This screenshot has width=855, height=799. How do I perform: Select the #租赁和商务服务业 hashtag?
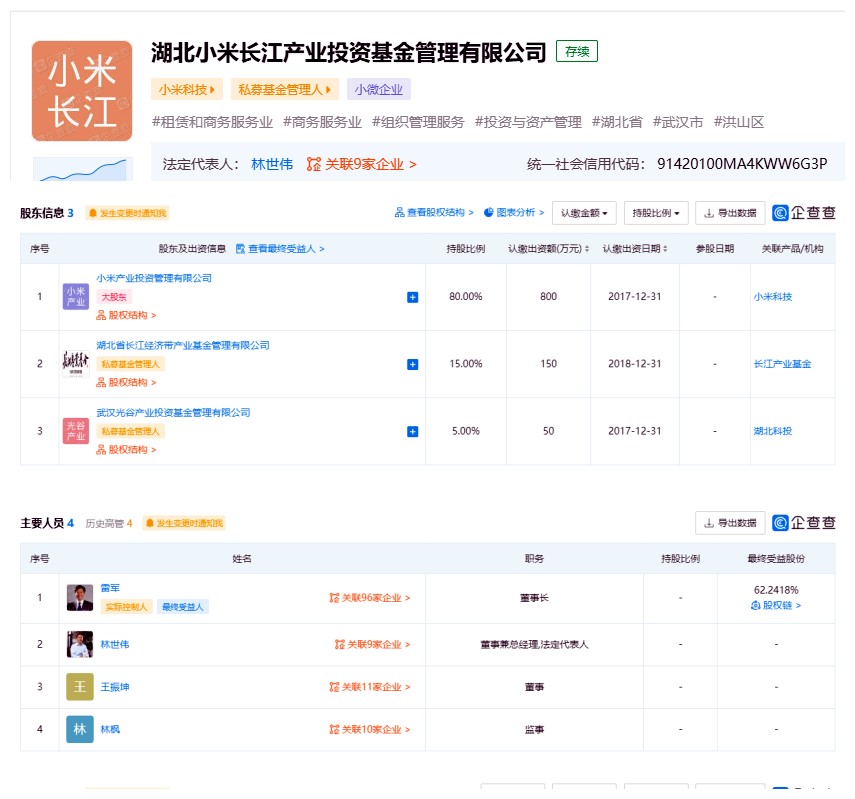point(212,122)
